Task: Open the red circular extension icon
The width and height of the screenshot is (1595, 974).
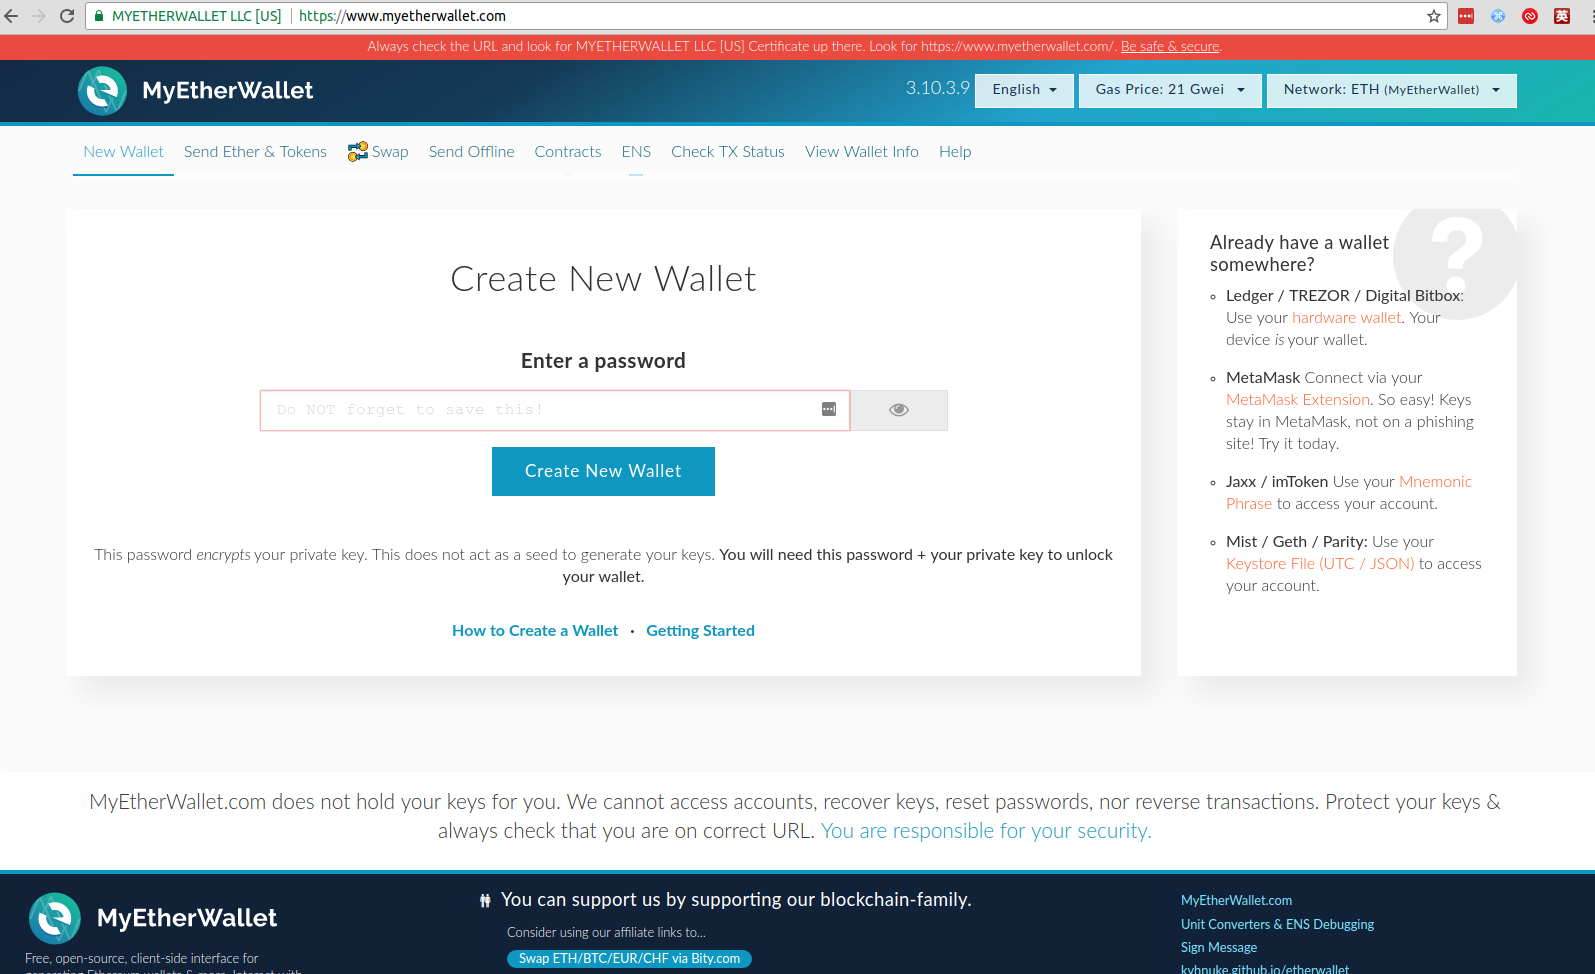Action: click(1530, 16)
